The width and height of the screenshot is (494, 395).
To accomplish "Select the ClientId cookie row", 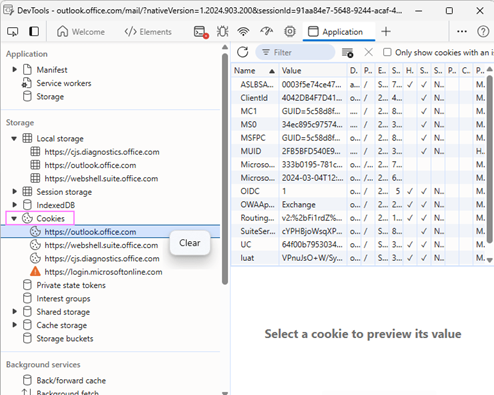I will click(x=359, y=98).
